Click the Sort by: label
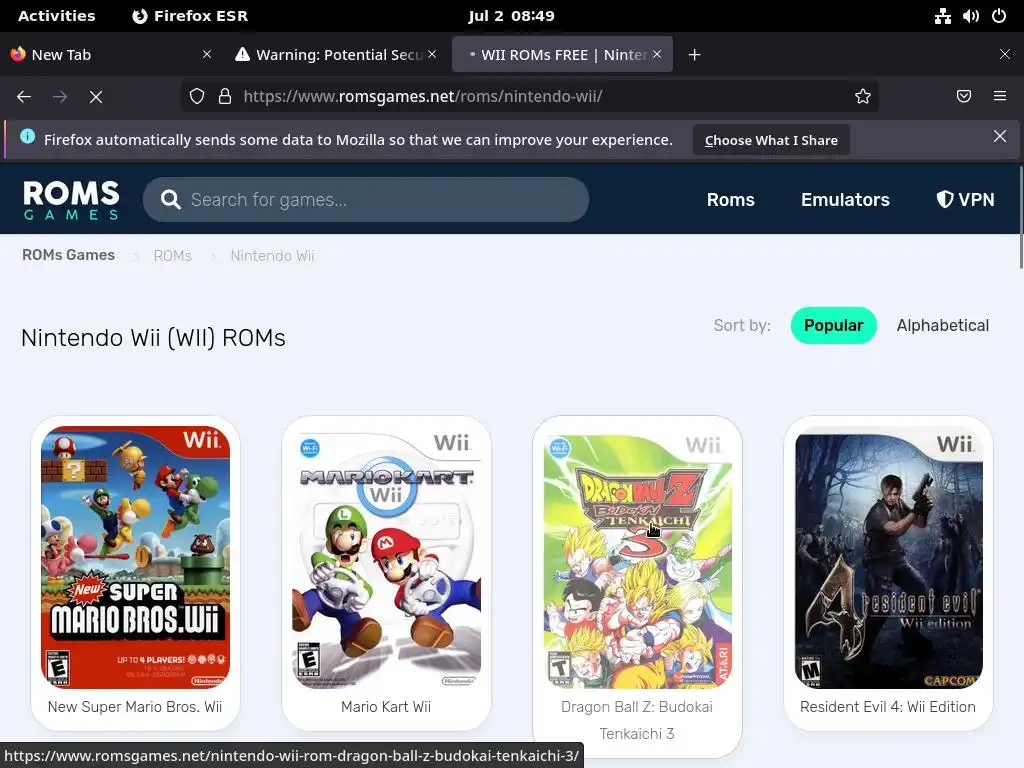Viewport: 1024px width, 768px height. pos(742,325)
